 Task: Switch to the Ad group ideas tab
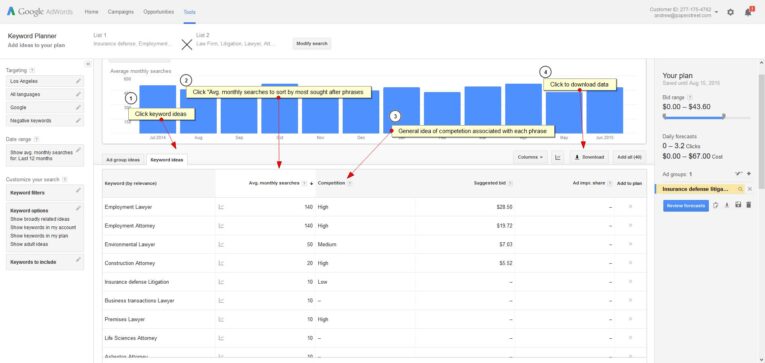click(123, 160)
